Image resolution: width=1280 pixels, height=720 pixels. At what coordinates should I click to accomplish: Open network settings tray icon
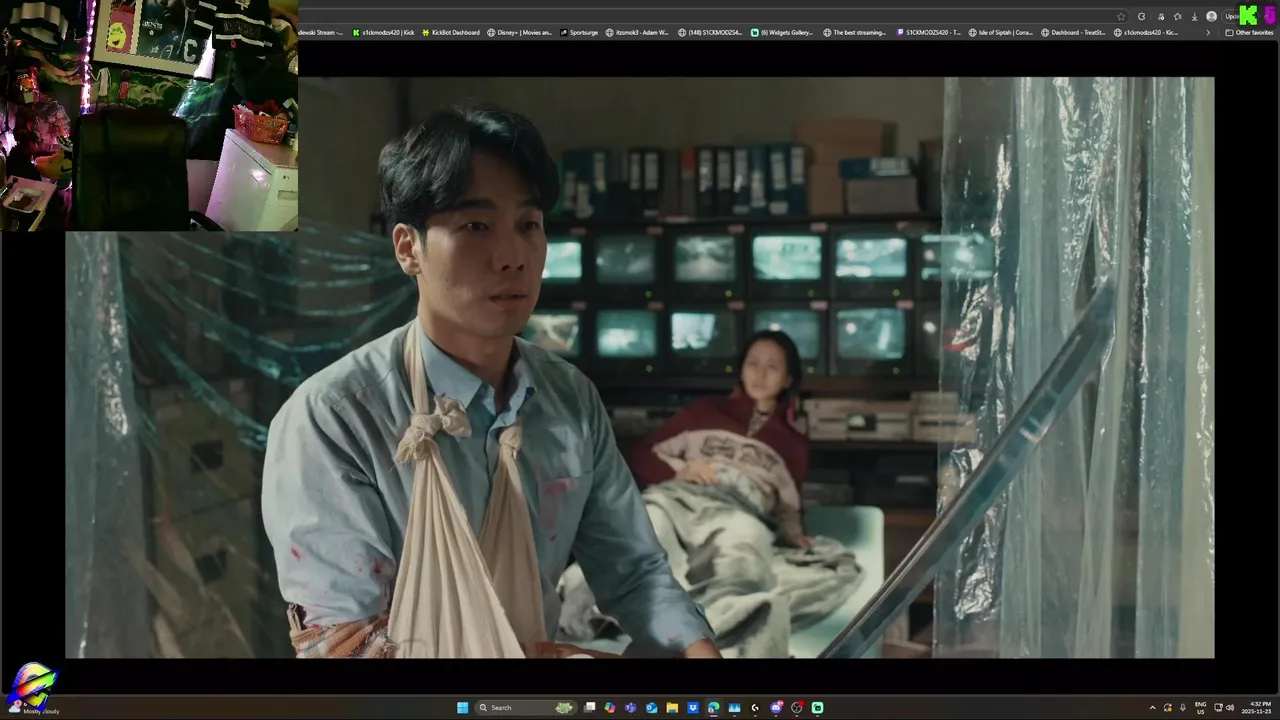point(1218,707)
